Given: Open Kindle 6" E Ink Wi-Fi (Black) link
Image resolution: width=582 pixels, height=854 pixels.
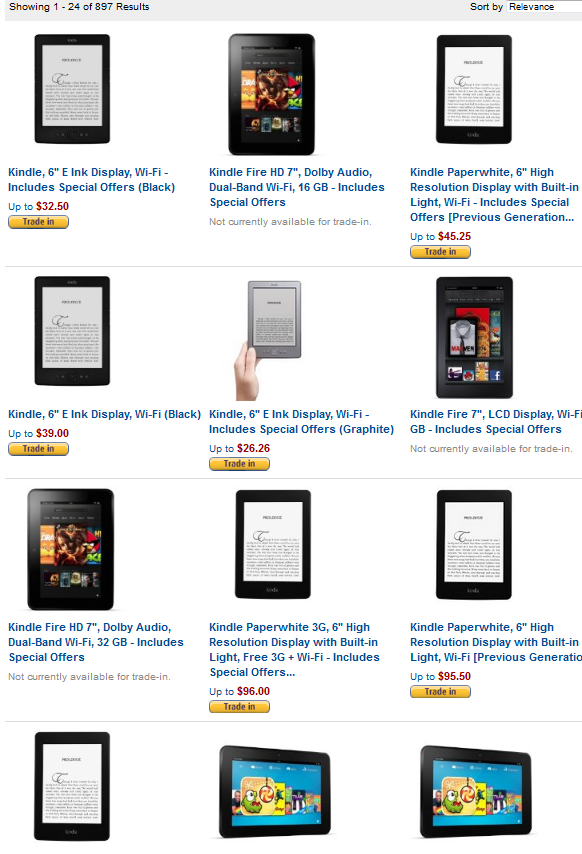Looking at the screenshot, I should 105,414.
